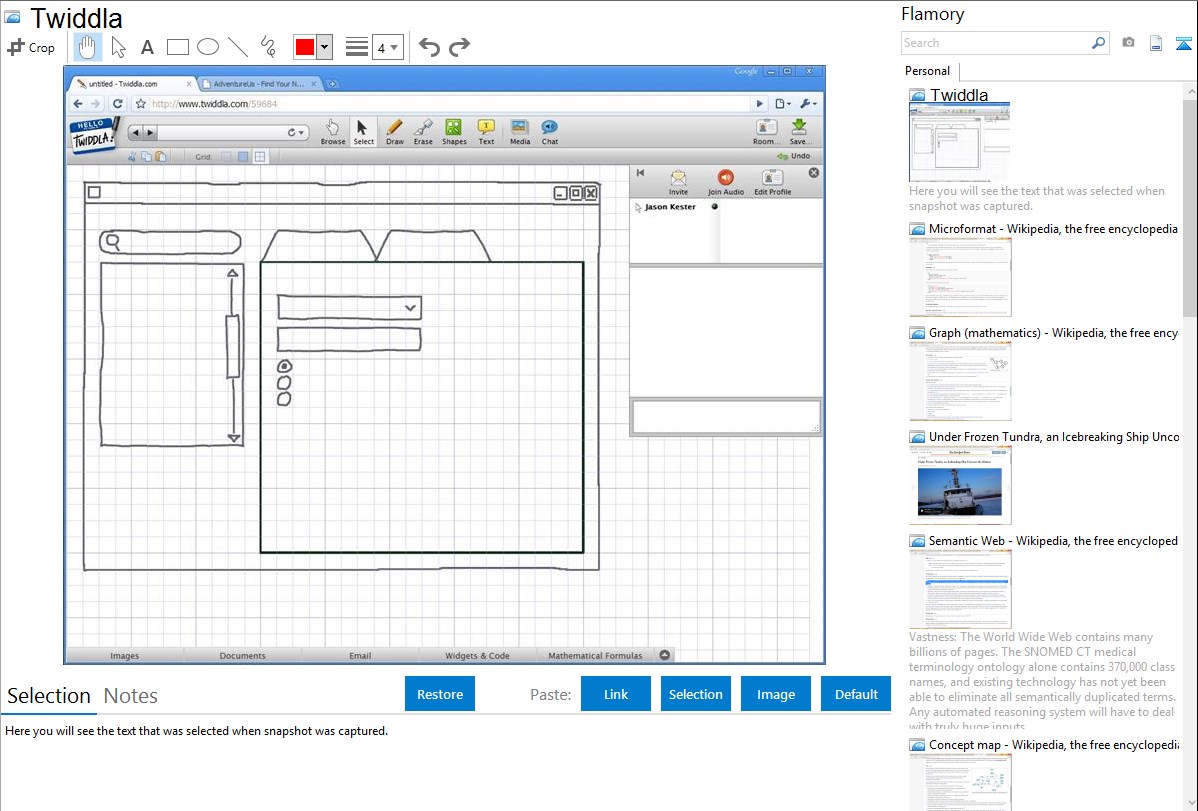
Task: Undo the last annotation
Action: pos(429,47)
